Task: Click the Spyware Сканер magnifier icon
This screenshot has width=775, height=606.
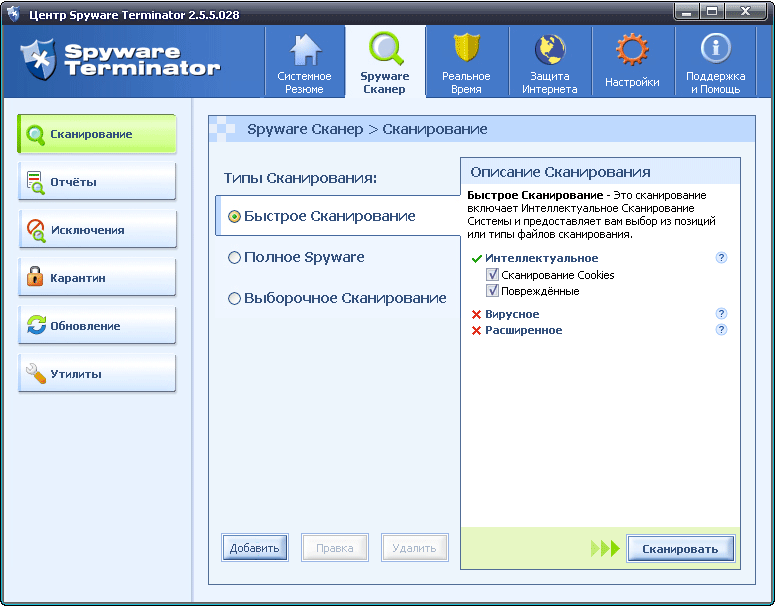Action: point(386,48)
